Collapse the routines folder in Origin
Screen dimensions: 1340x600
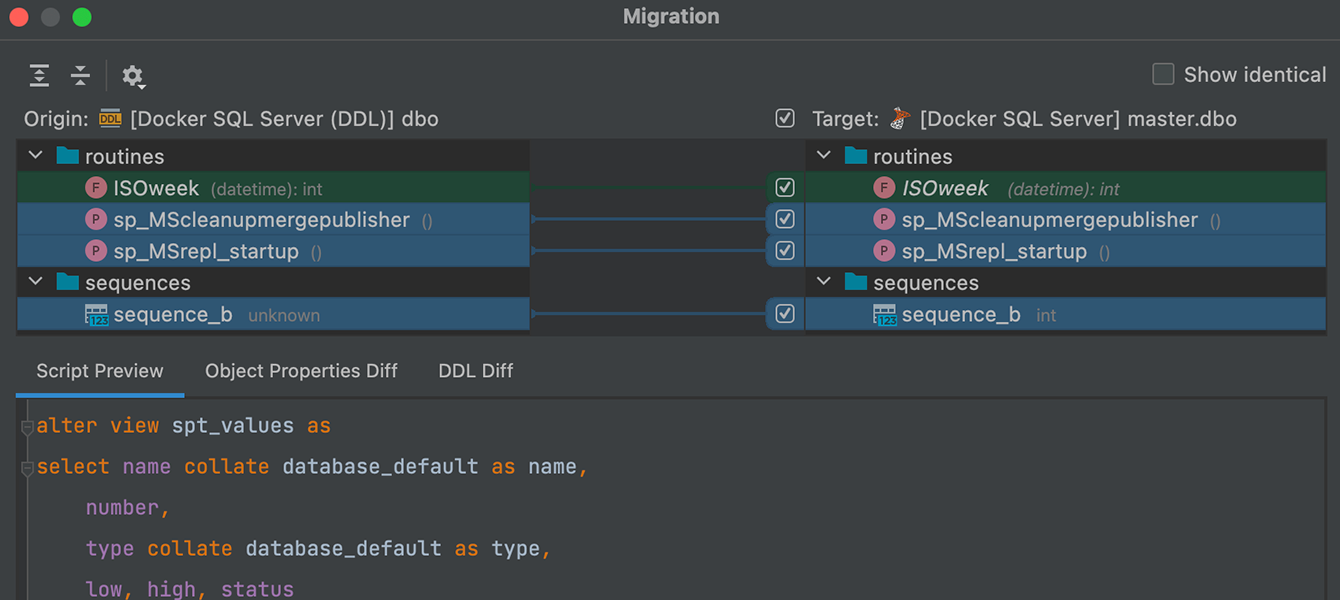point(36,156)
